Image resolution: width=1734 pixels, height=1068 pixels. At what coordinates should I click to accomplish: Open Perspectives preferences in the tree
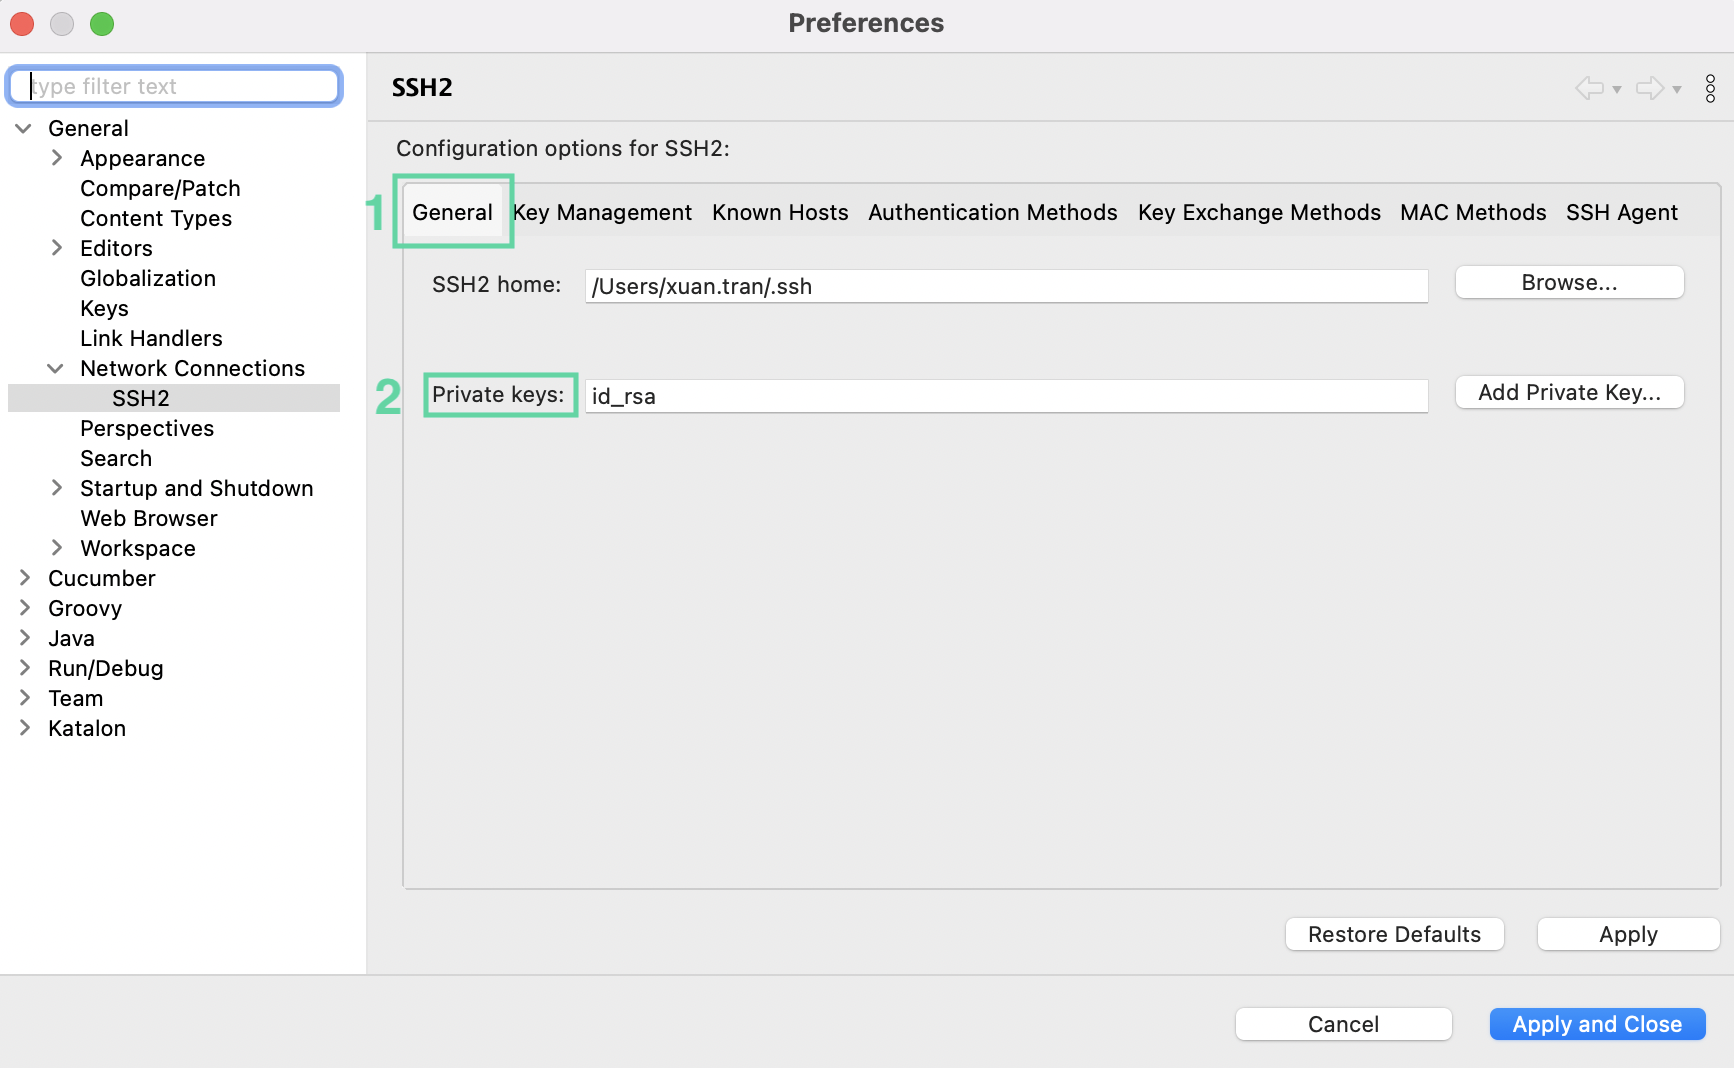[x=147, y=428]
